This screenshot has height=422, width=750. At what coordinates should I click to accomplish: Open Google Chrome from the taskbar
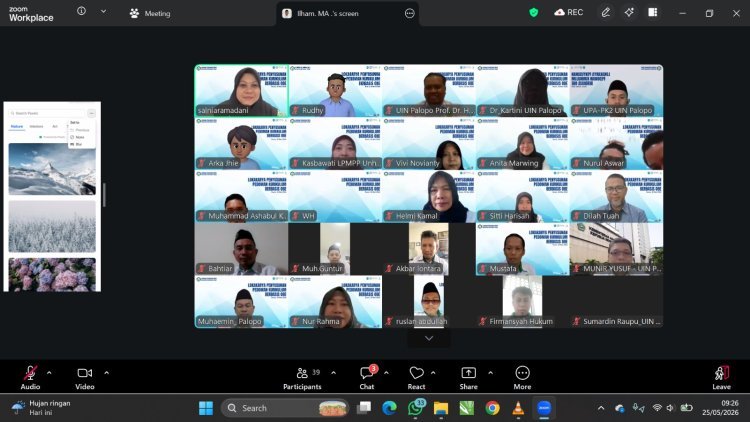point(492,408)
